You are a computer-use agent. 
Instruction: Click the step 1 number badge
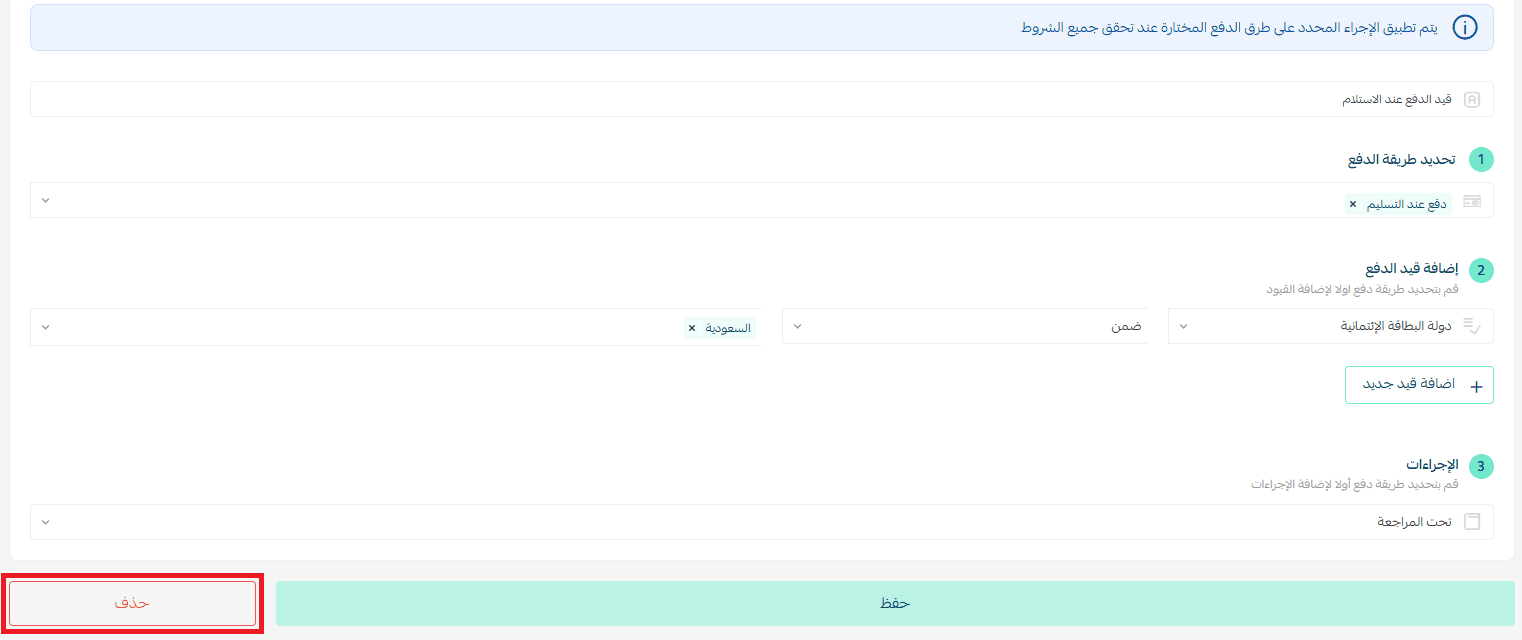[x=1480, y=159]
